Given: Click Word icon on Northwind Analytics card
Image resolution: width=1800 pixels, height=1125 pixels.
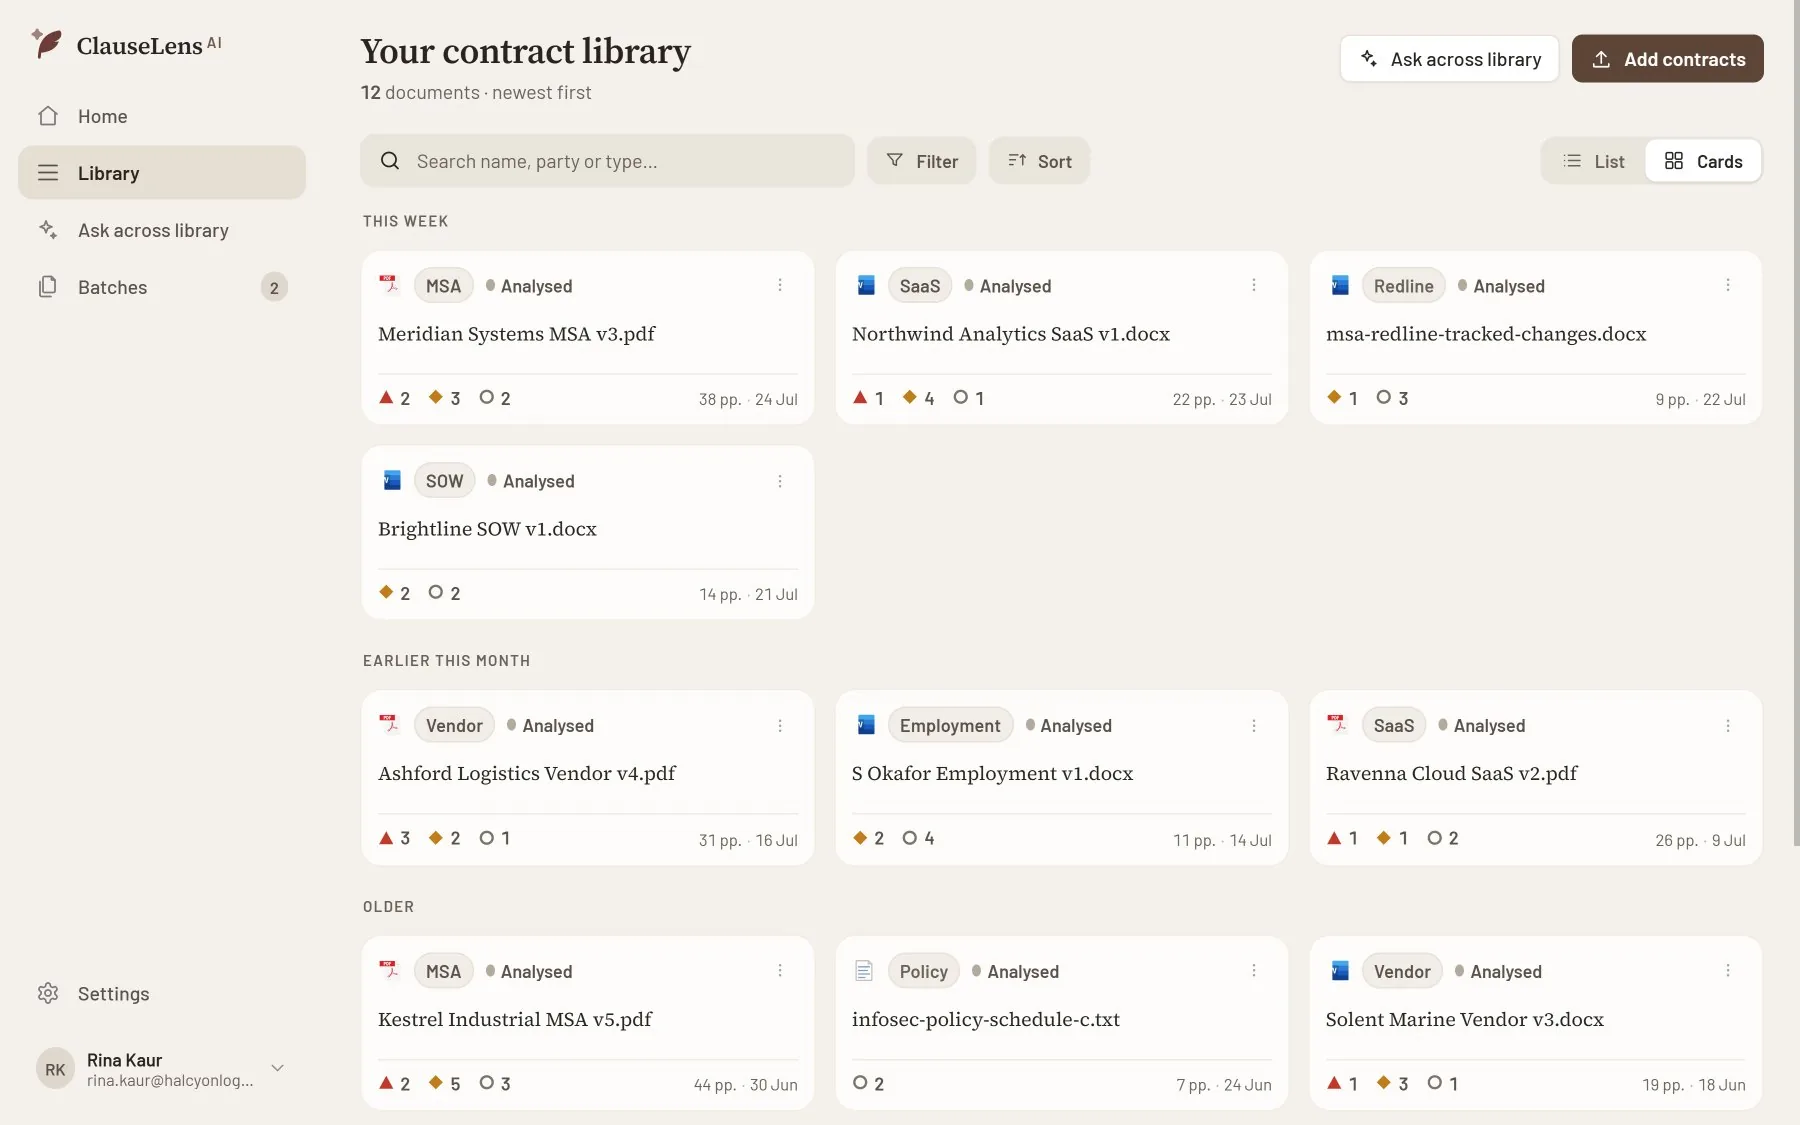Looking at the screenshot, I should 866,286.
